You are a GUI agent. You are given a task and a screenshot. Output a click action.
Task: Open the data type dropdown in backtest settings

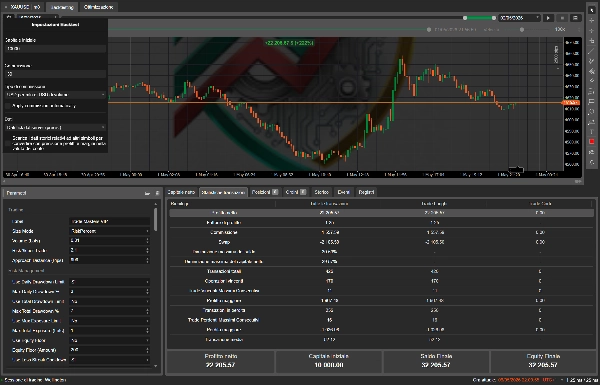[55, 95]
